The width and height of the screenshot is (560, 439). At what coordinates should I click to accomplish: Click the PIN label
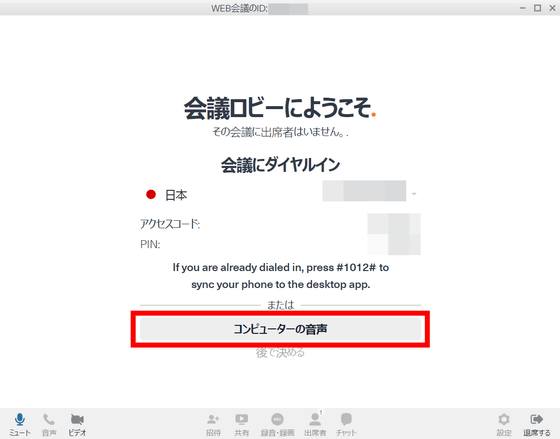pos(150,244)
